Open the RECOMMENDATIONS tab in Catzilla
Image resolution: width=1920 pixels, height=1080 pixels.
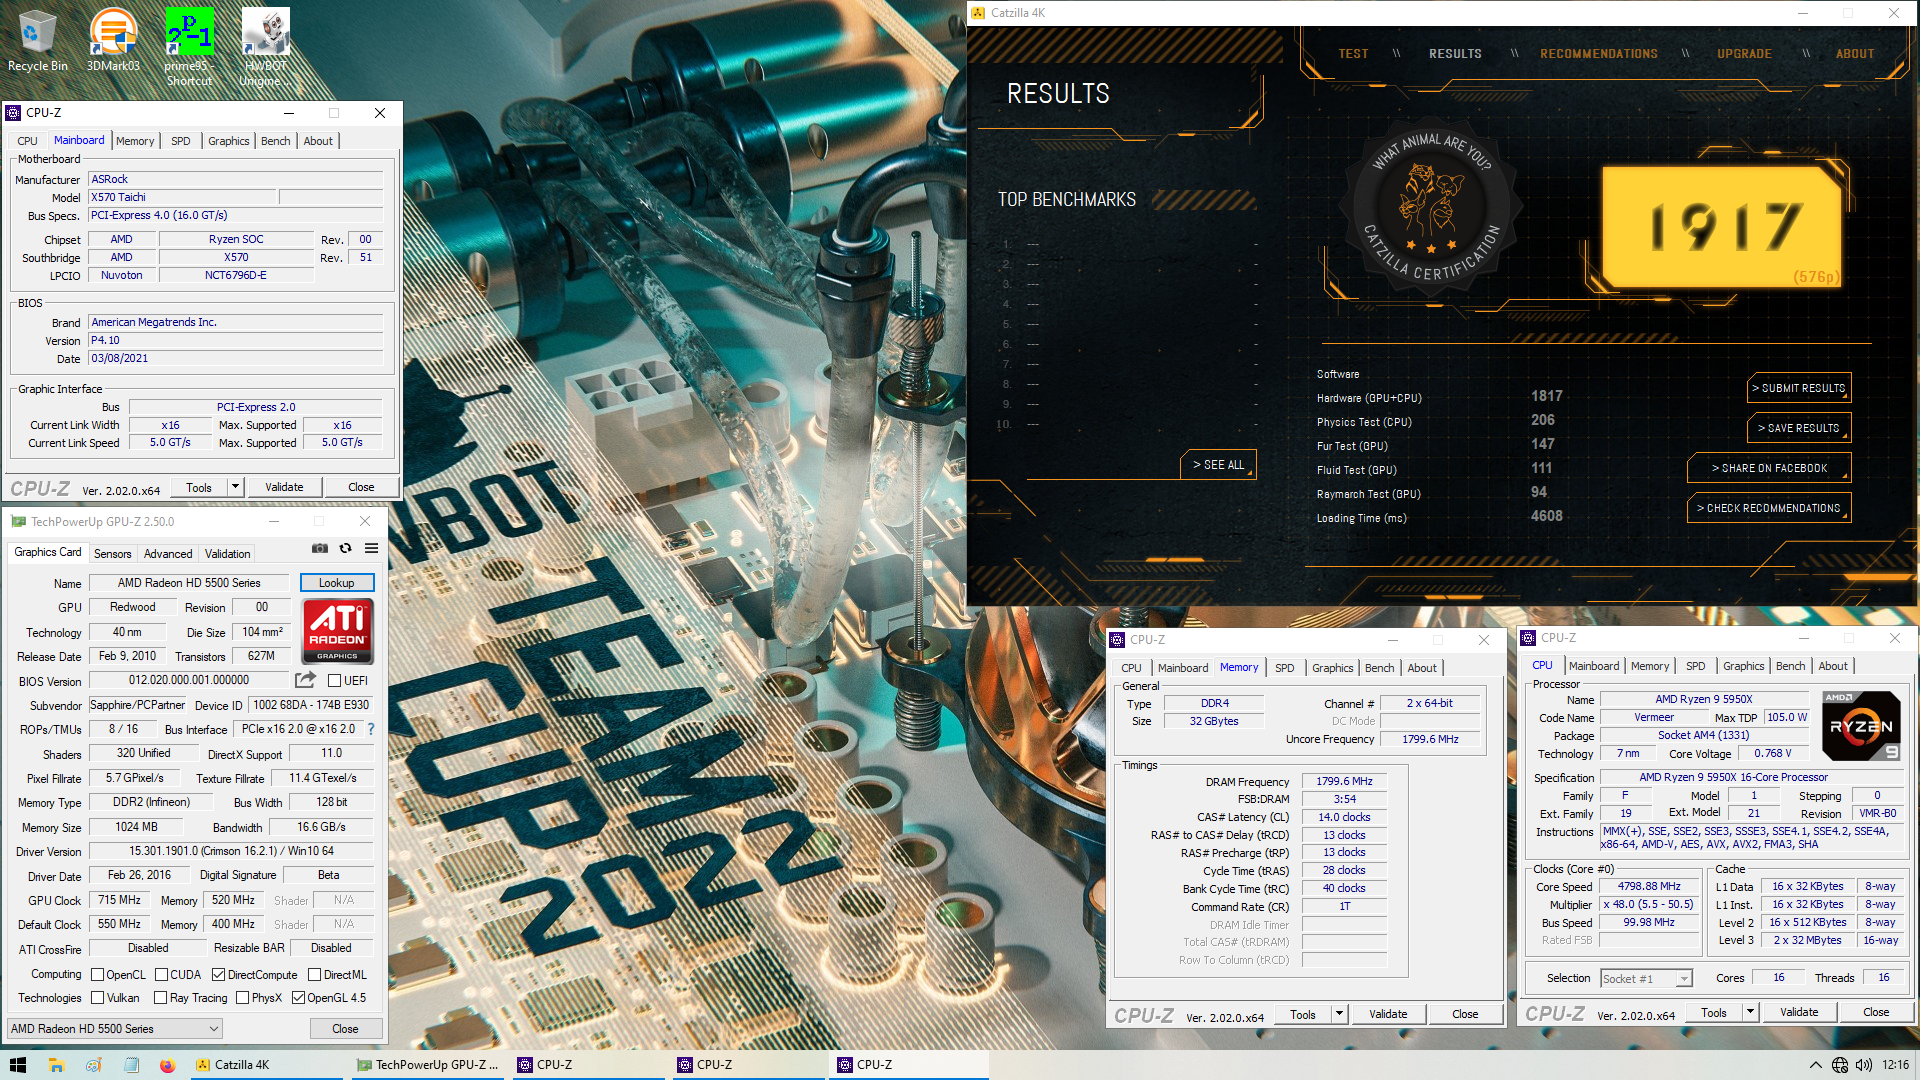(x=1599, y=54)
